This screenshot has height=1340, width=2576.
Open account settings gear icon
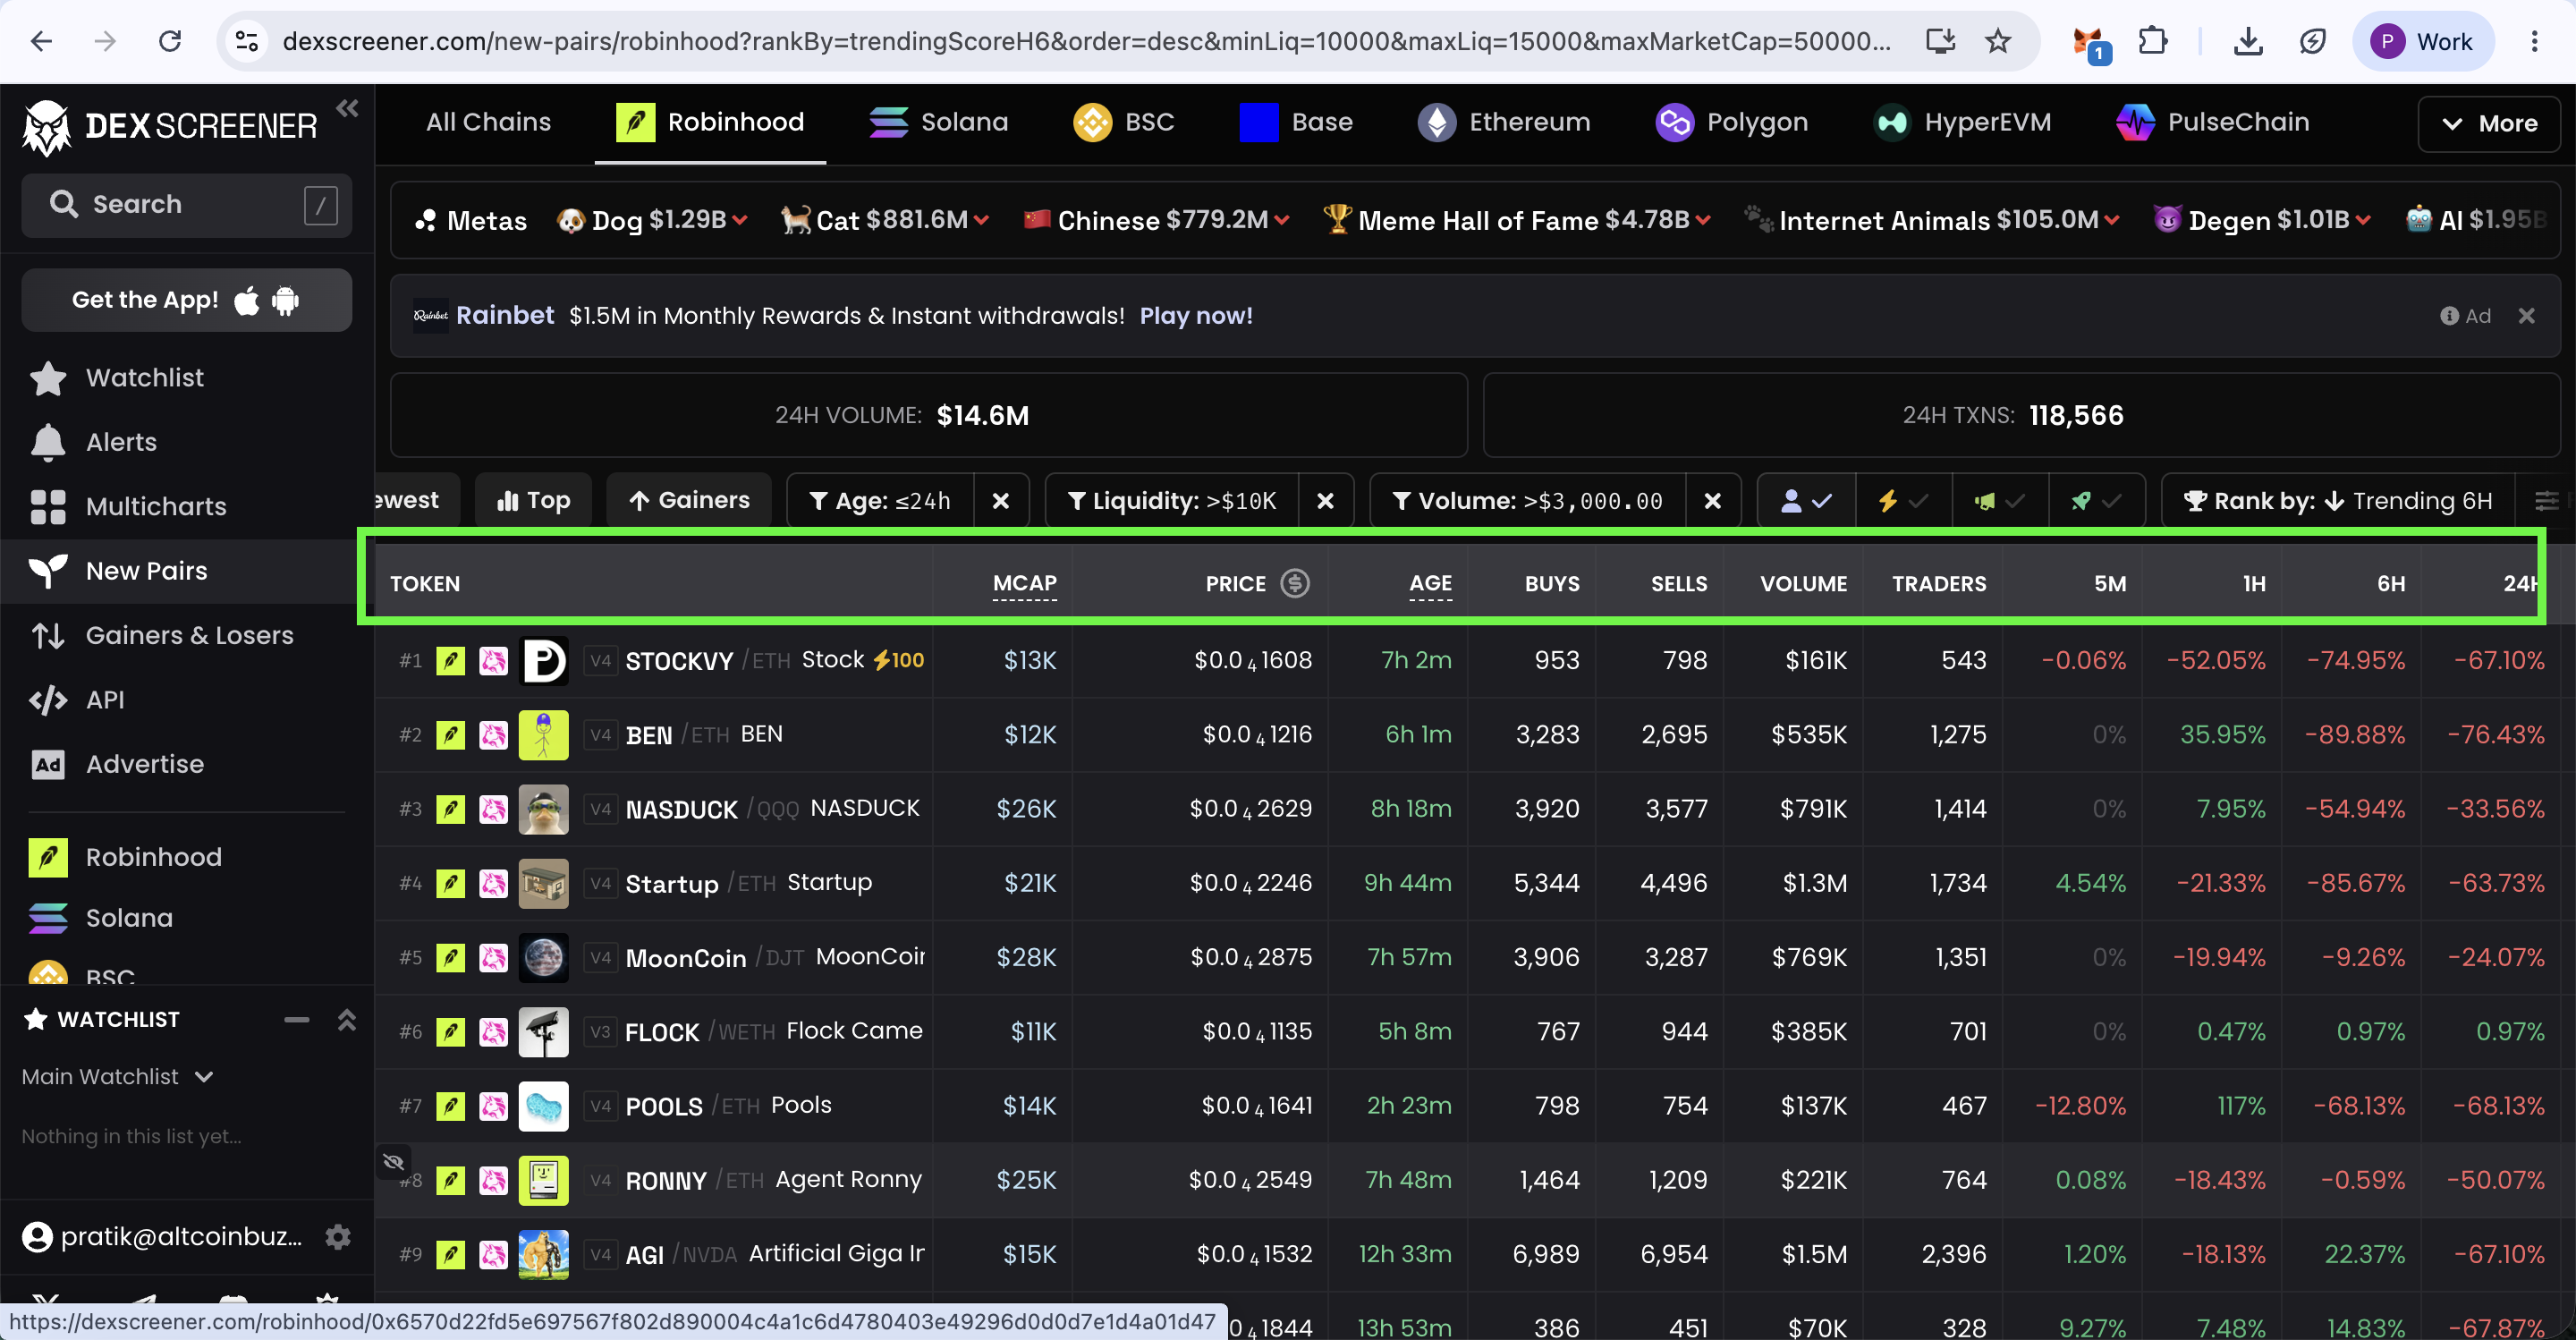coord(338,1237)
